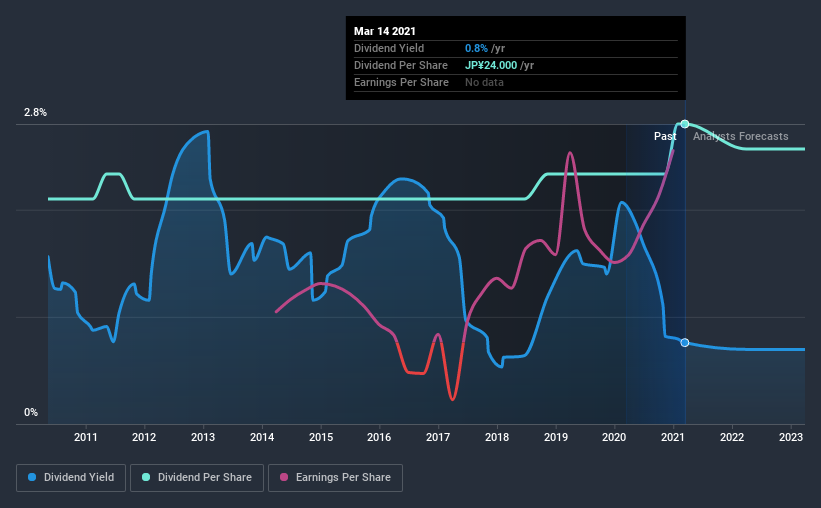Screen dimensions: 821x508
Task: Click the 2021 x-axis label
Action: tap(673, 437)
